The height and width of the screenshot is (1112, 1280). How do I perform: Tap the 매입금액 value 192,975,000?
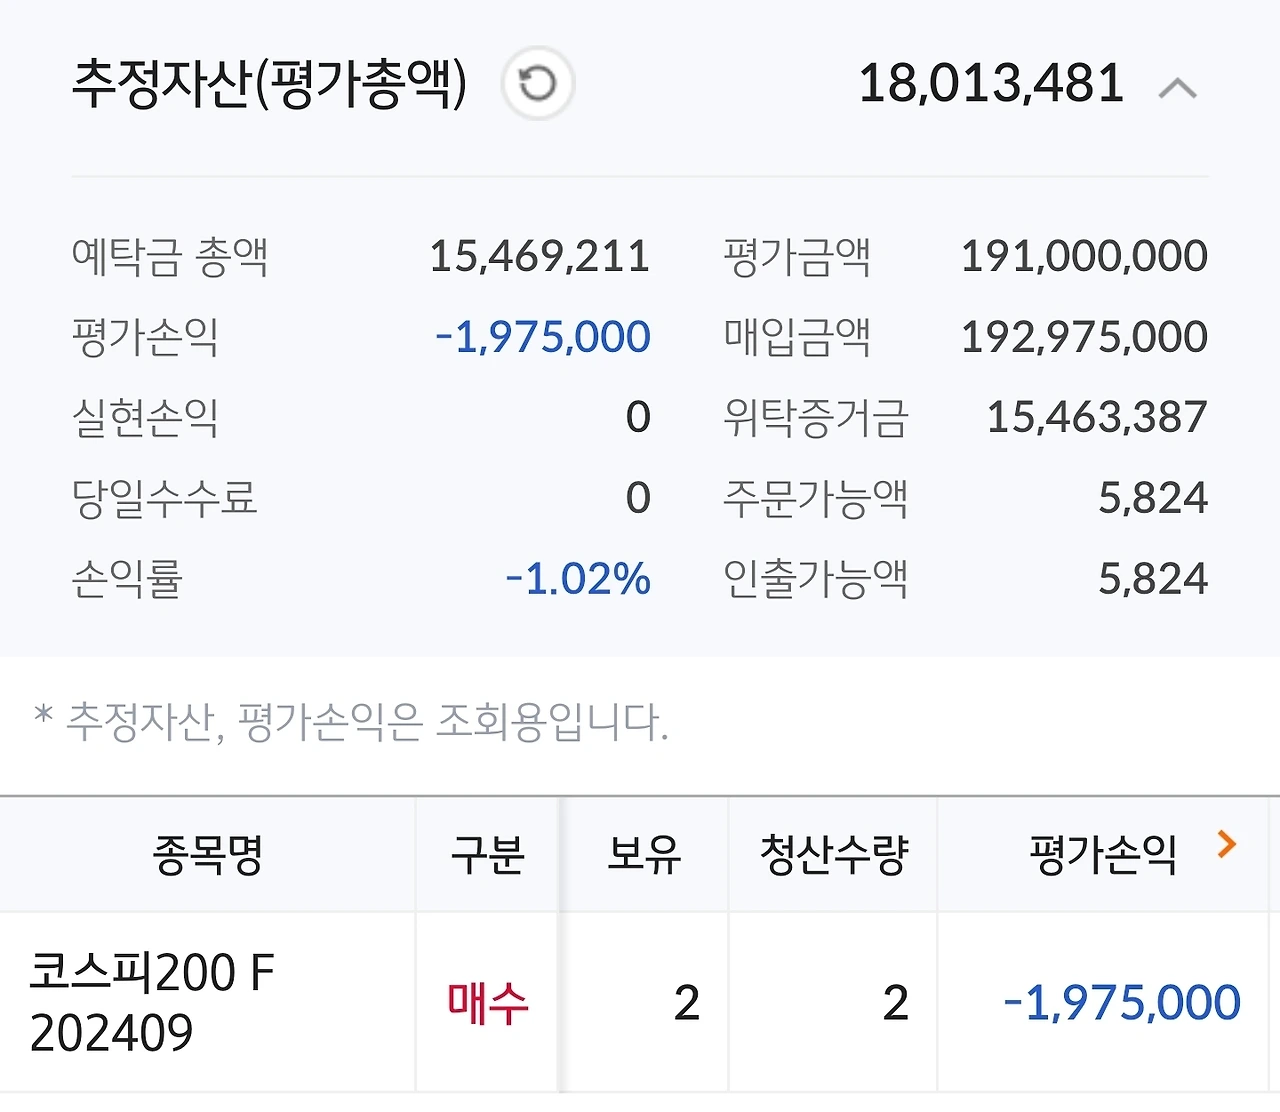pos(1084,338)
